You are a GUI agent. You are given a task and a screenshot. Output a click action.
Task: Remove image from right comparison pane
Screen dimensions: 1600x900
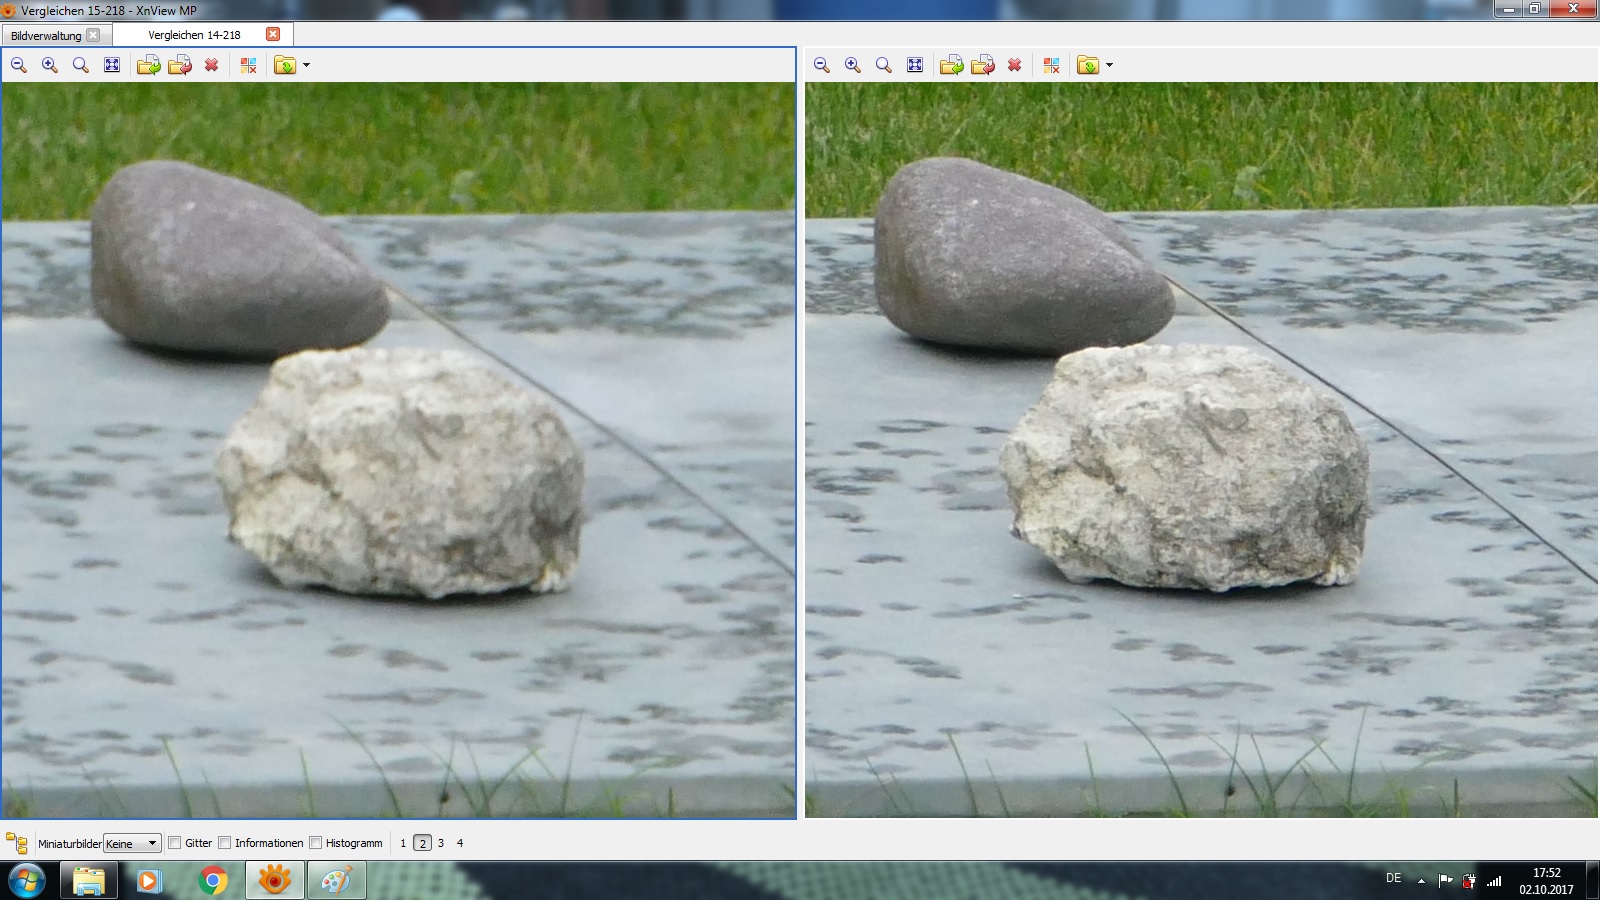tap(1052, 65)
